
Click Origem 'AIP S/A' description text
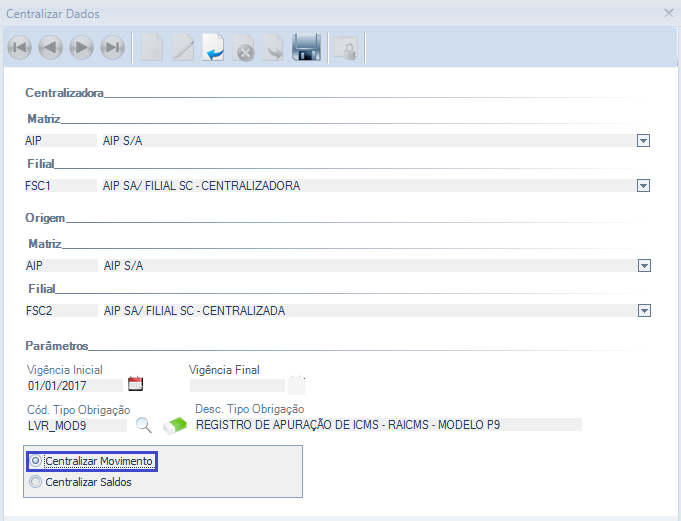[123, 266]
